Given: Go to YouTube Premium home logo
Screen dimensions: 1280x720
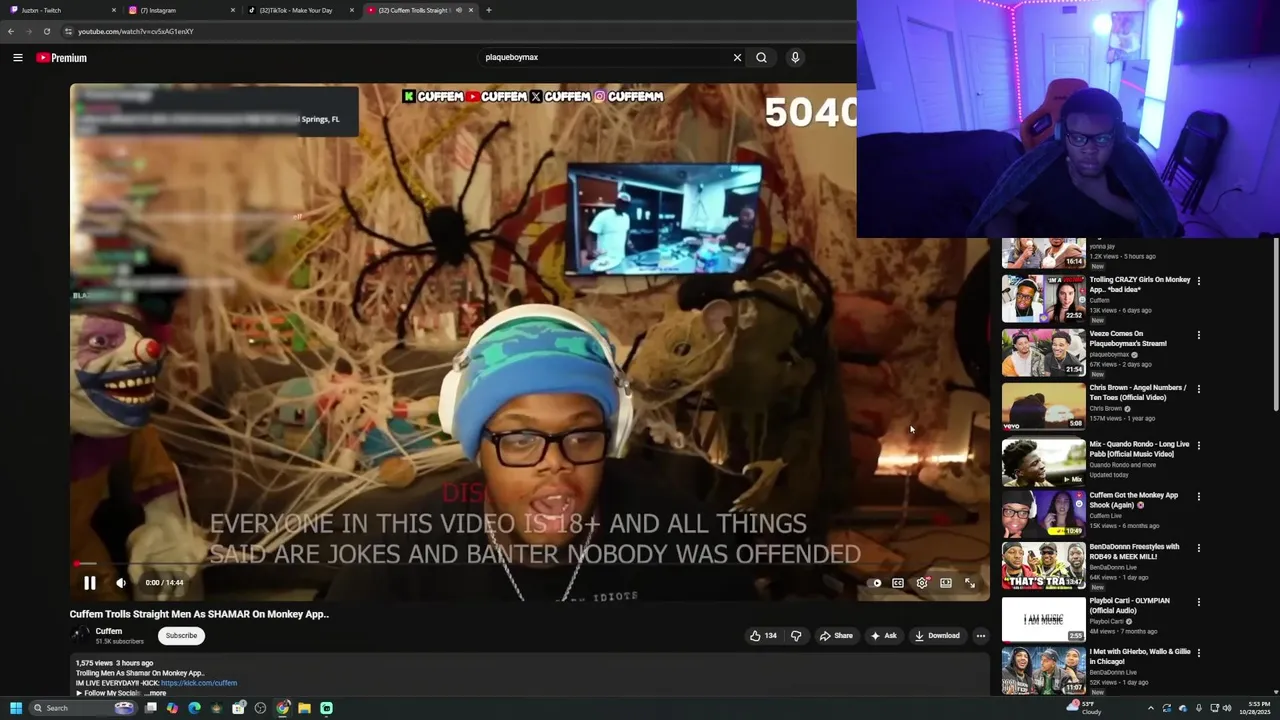Looking at the screenshot, I should coord(62,58).
